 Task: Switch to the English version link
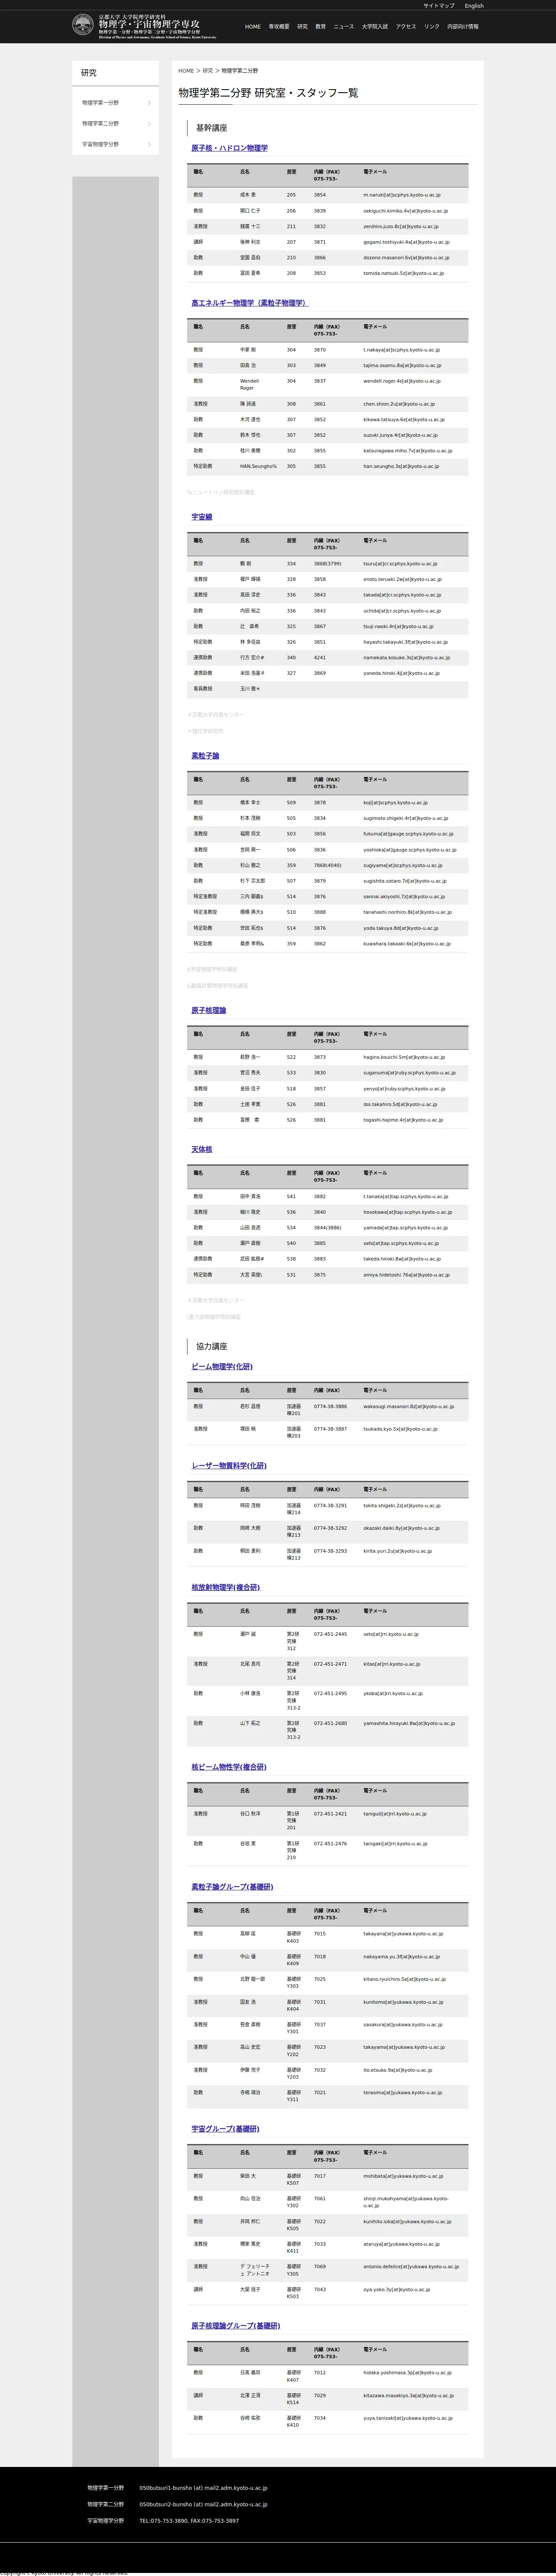[474, 6]
